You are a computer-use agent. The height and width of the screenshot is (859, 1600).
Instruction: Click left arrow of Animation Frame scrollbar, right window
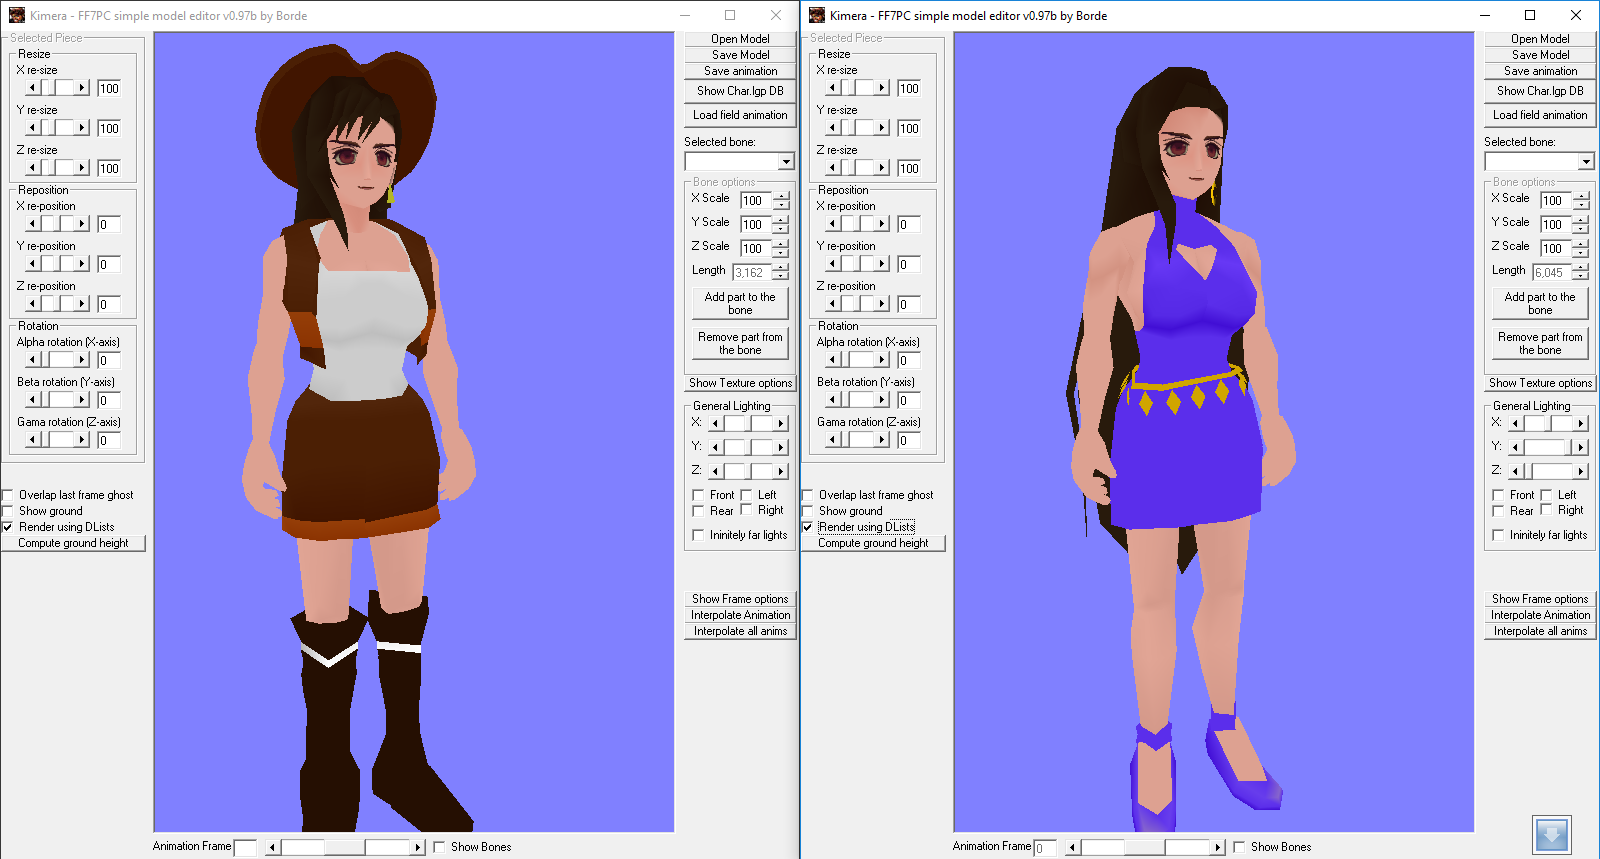pos(1072,847)
